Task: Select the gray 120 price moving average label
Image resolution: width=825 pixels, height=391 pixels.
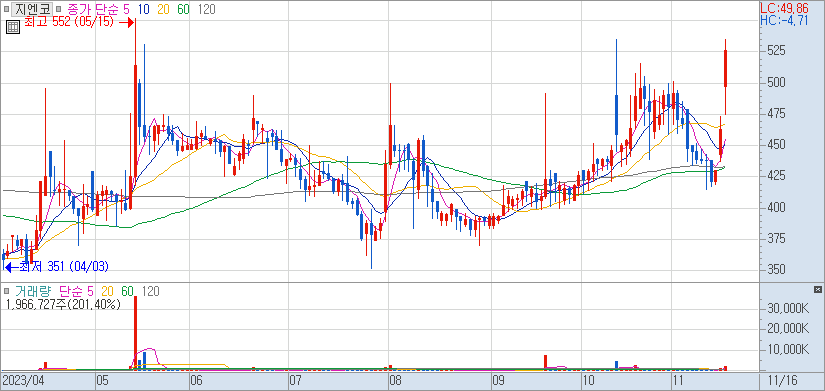Action: pos(206,9)
